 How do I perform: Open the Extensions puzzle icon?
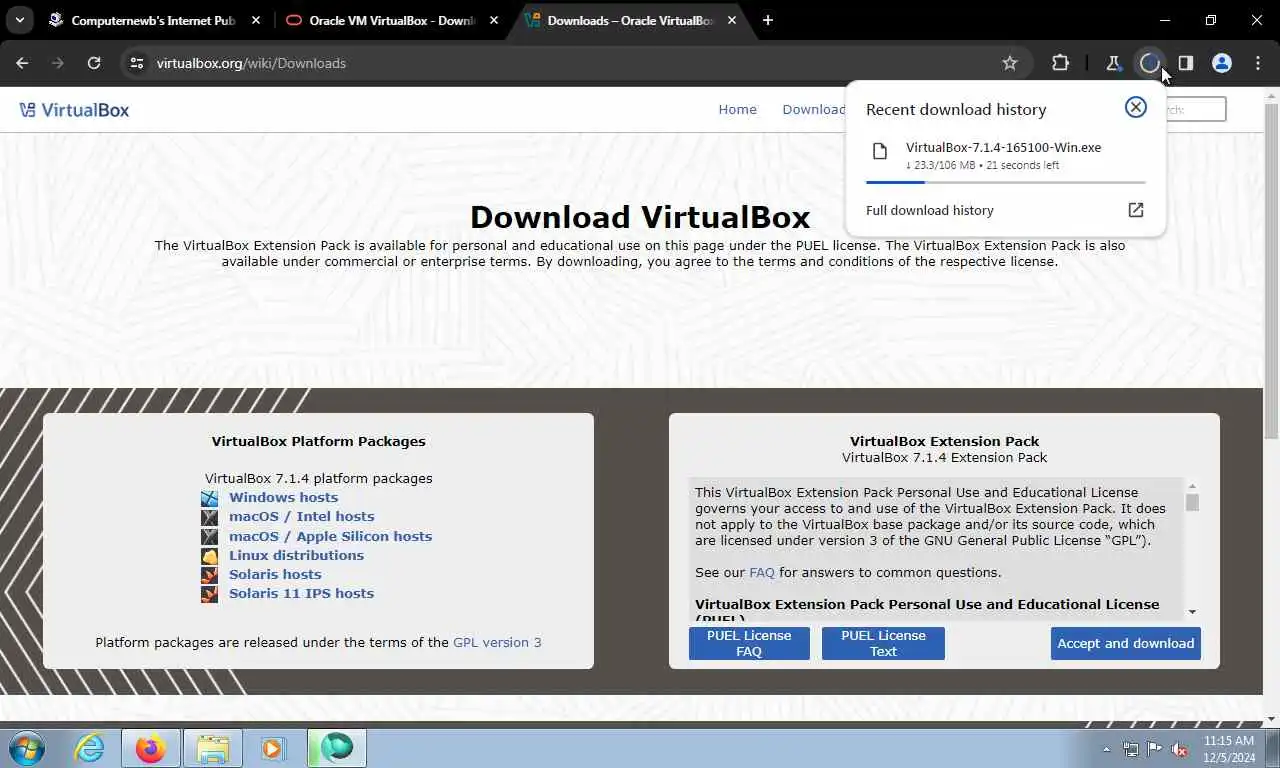tap(1060, 63)
